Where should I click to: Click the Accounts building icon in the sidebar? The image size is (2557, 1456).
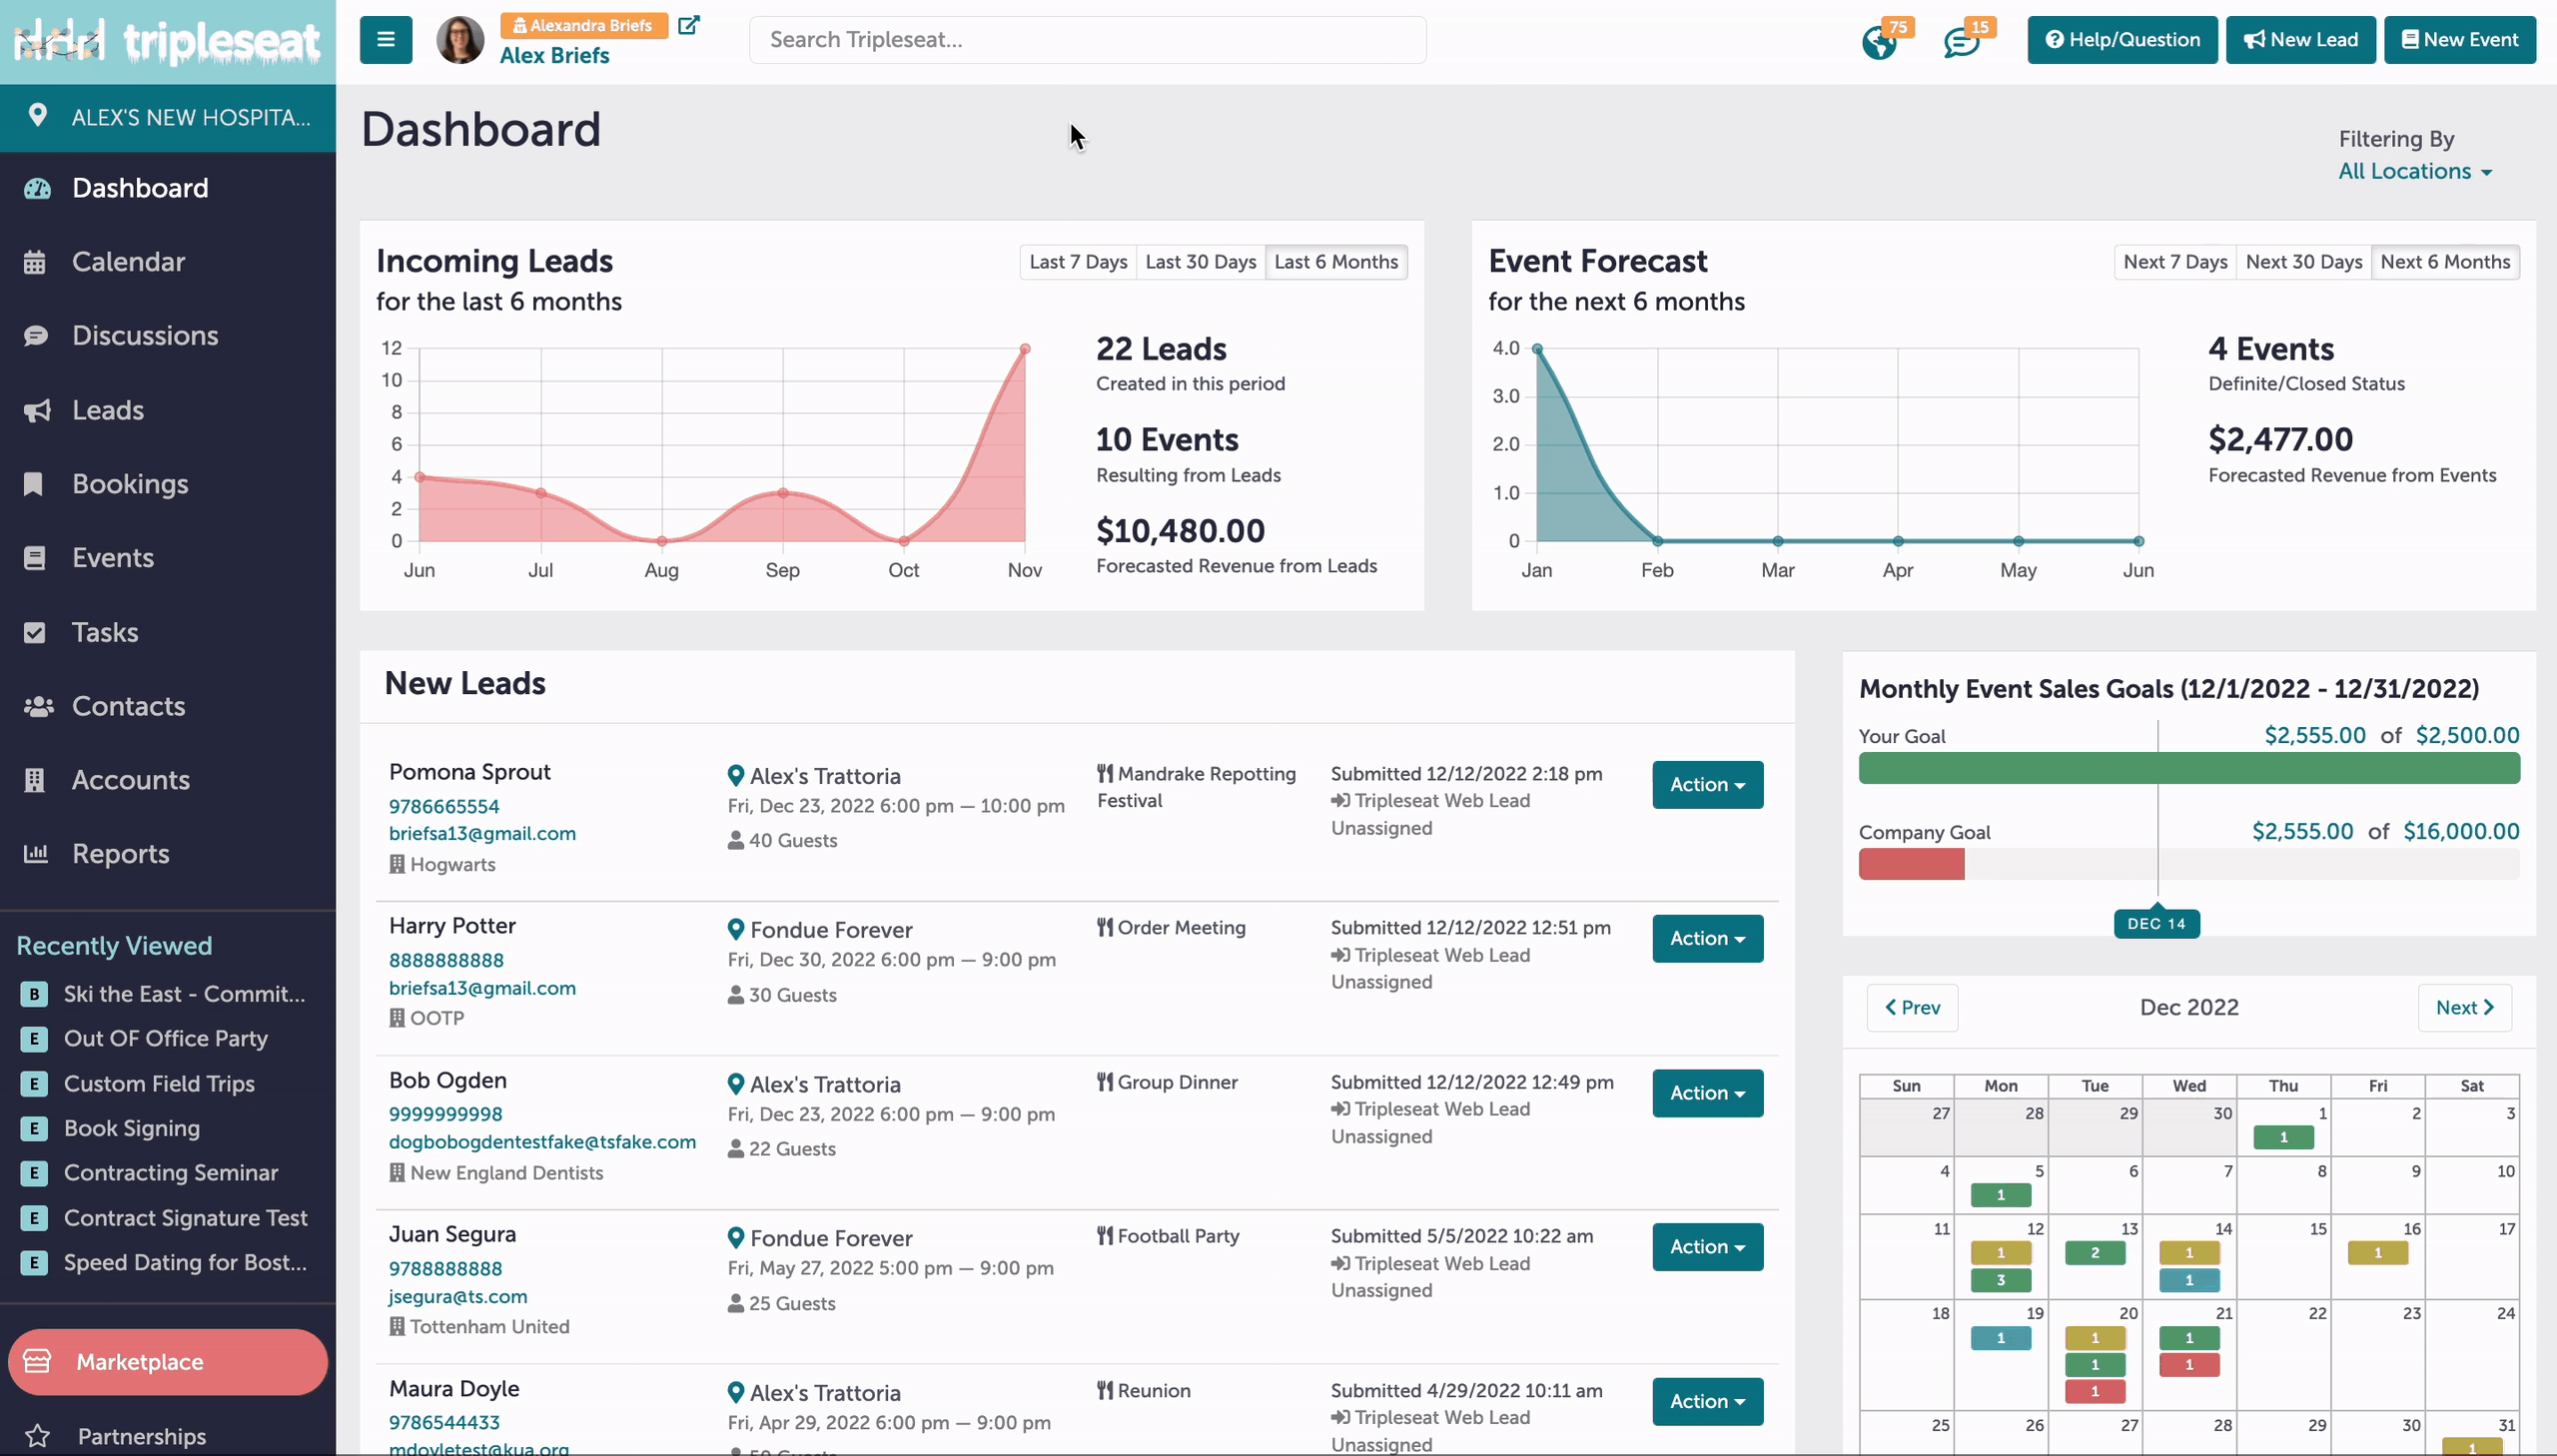[x=34, y=780]
